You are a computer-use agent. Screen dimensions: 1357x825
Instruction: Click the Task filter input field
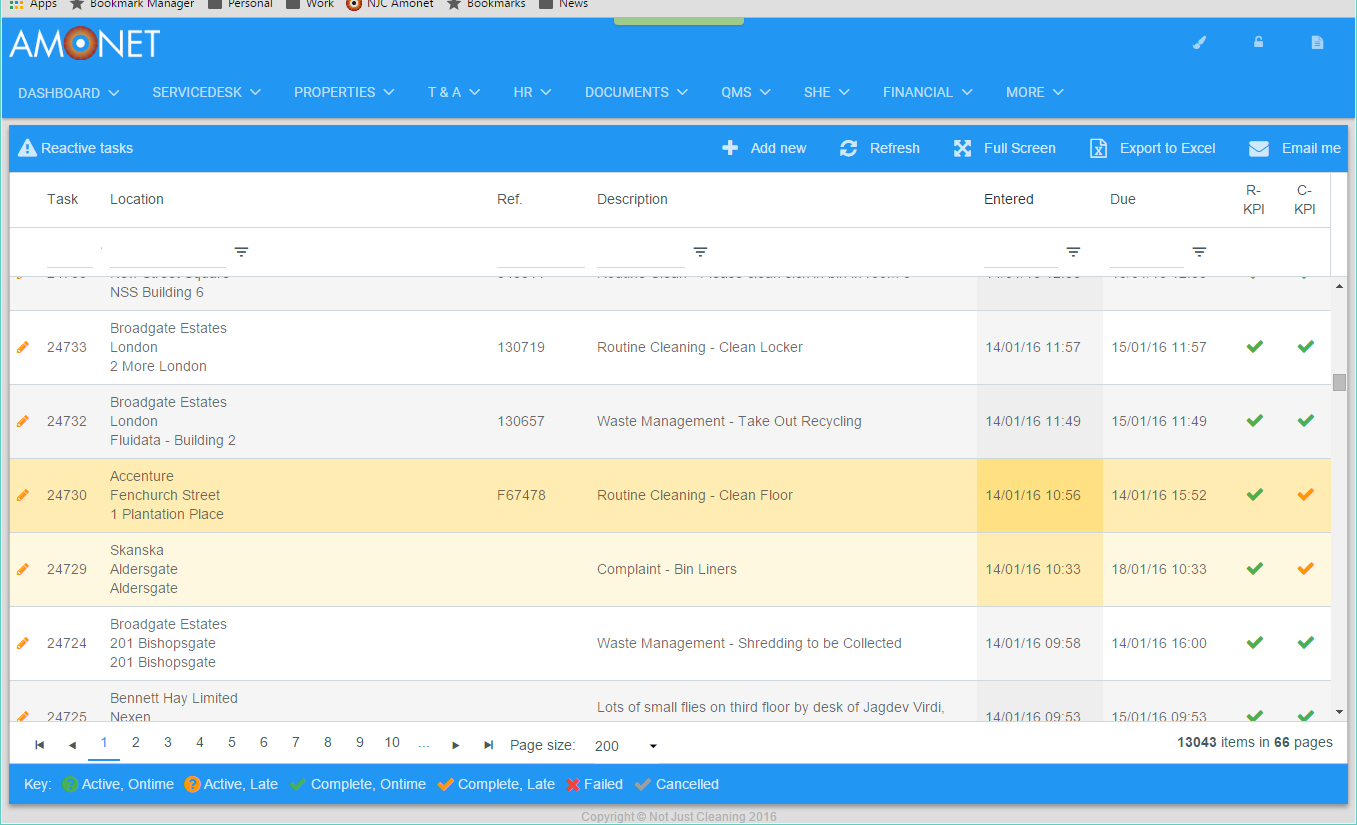tap(69, 253)
